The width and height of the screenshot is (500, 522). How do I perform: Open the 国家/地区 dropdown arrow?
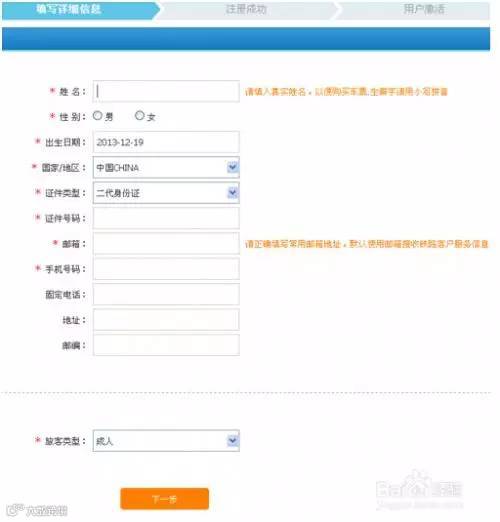click(x=233, y=167)
